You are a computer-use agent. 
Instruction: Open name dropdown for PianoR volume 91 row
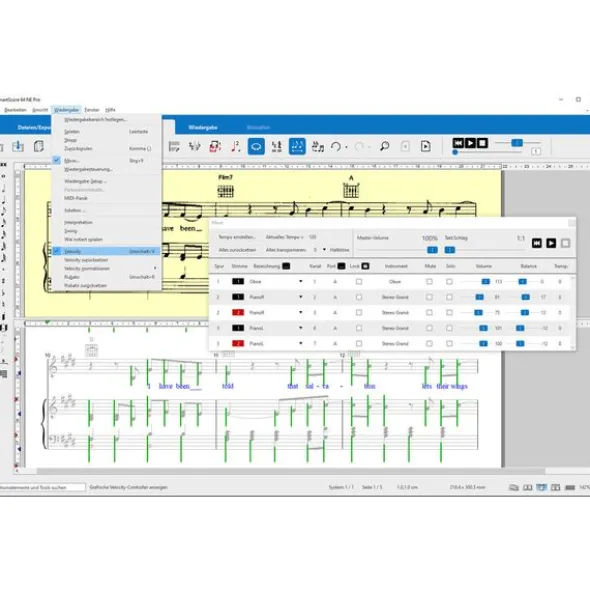click(300, 297)
